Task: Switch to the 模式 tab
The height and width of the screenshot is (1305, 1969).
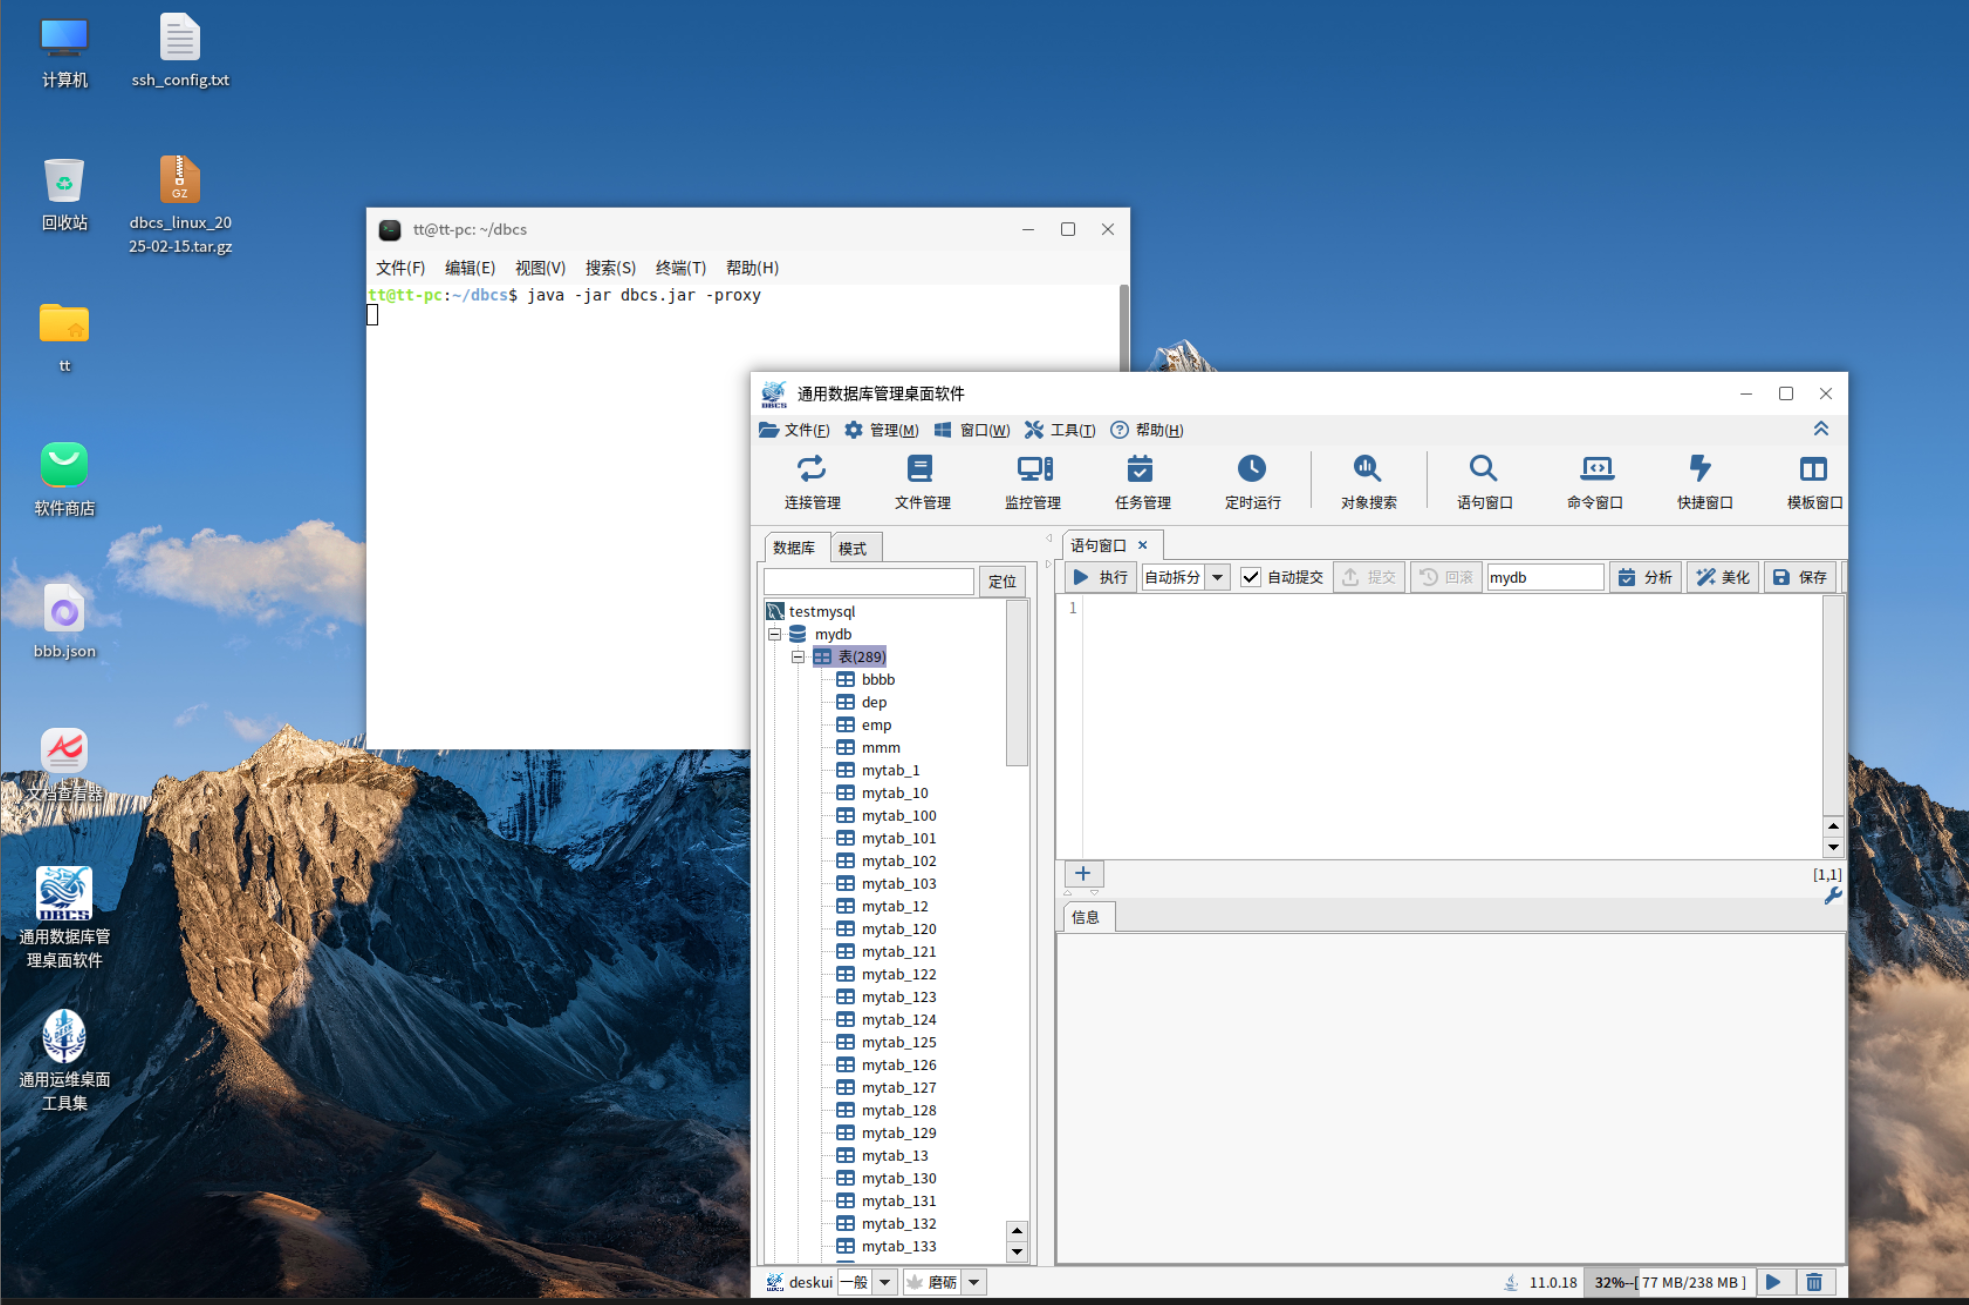Action: coord(853,548)
